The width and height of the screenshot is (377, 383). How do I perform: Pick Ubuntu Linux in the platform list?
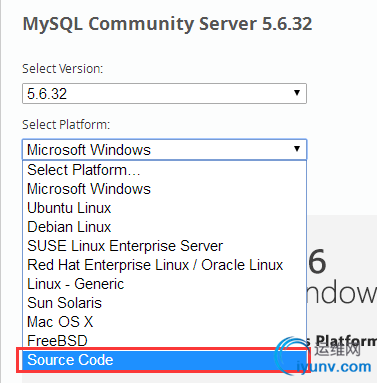[164, 208]
